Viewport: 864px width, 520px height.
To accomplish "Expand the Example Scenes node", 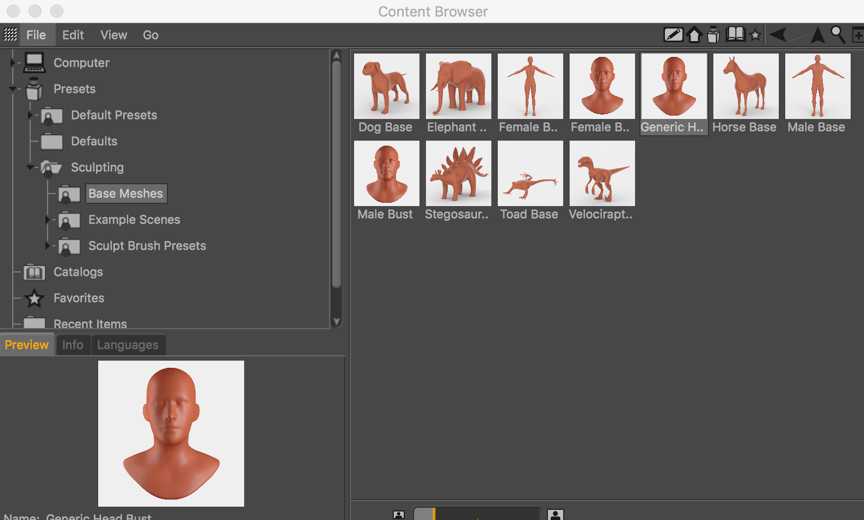I will click(x=47, y=219).
